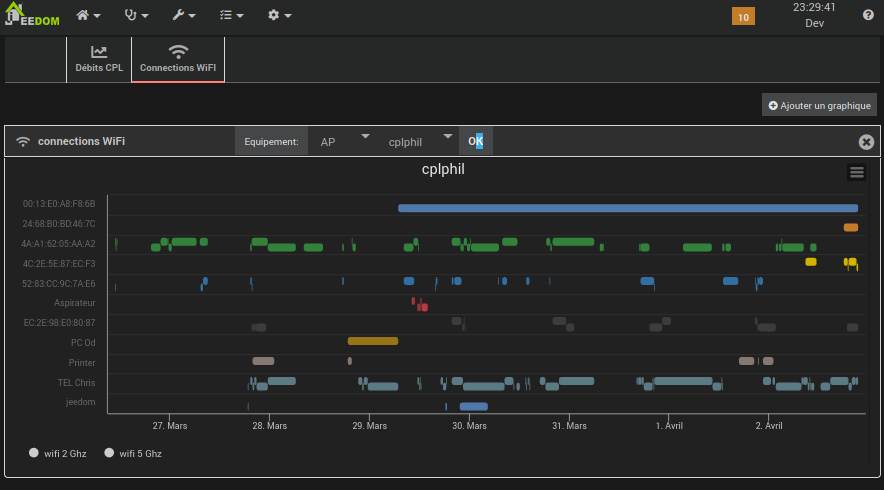Expand the cplphil equipment dropdown
The image size is (884, 490).
tap(420, 142)
